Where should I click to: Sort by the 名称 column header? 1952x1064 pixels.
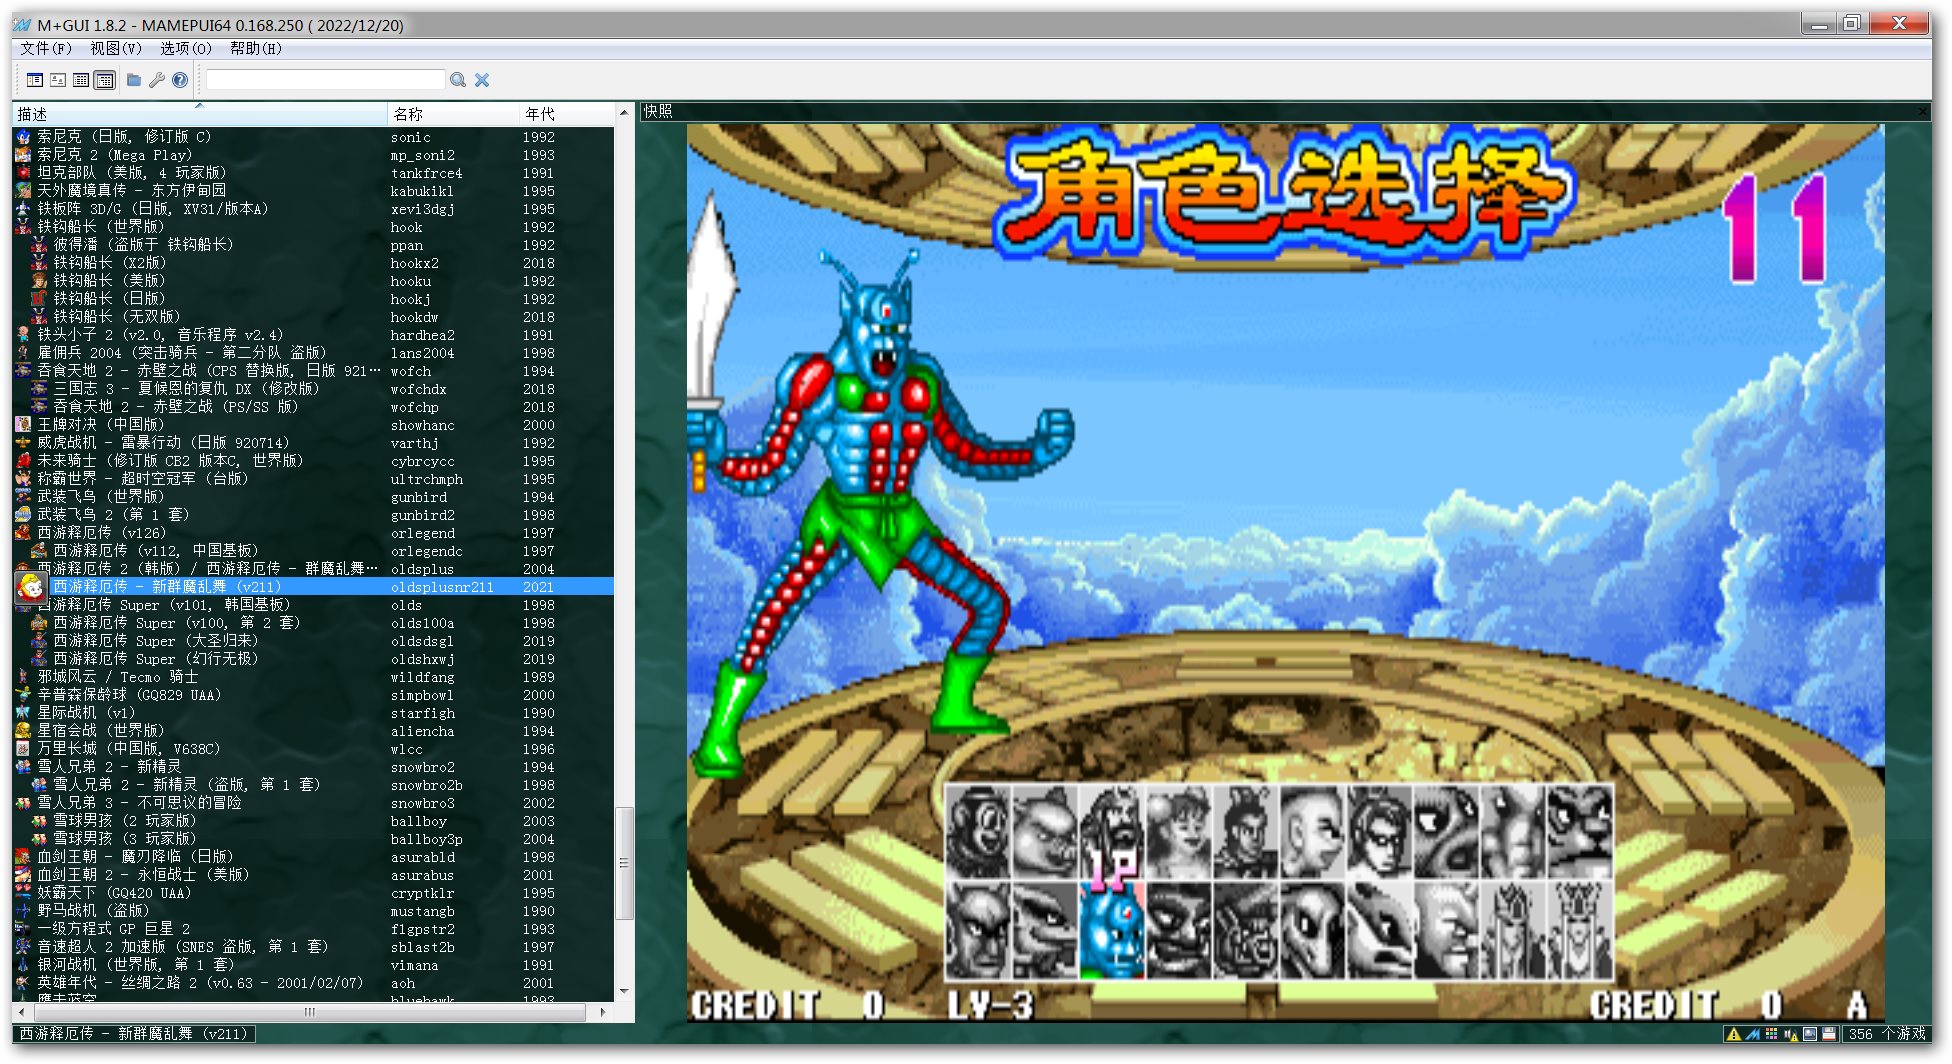pyautogui.click(x=453, y=114)
